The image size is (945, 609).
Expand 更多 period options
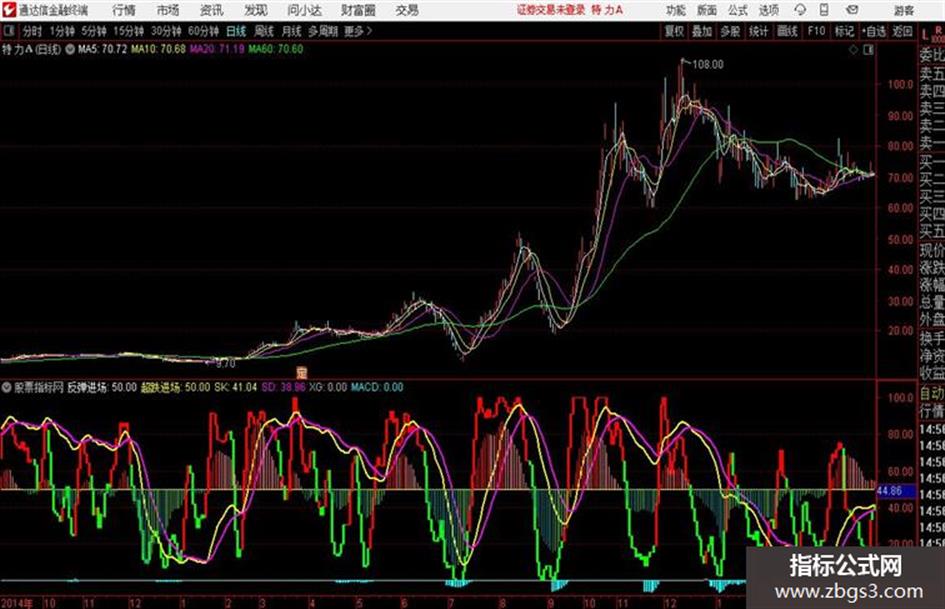[x=358, y=31]
